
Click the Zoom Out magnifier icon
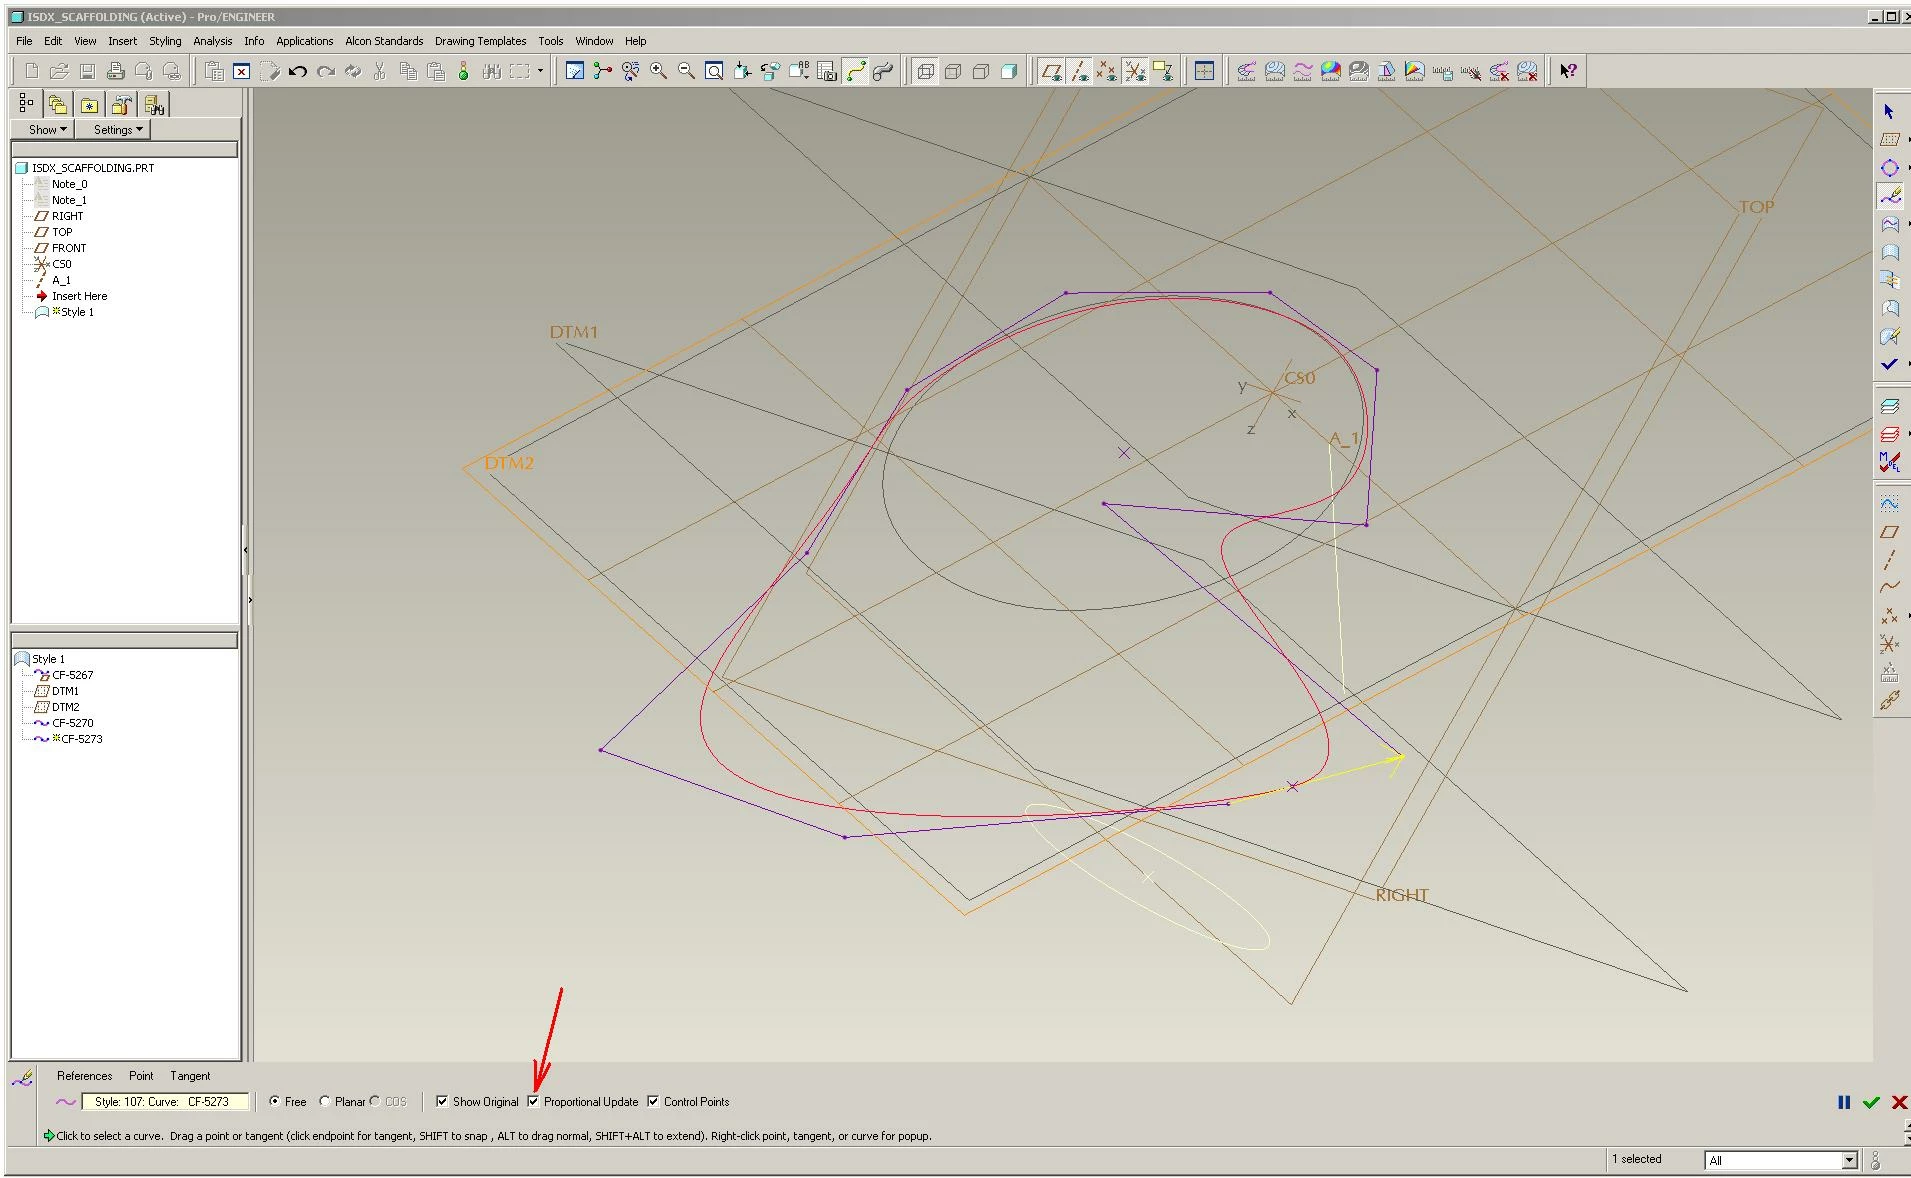(x=686, y=71)
